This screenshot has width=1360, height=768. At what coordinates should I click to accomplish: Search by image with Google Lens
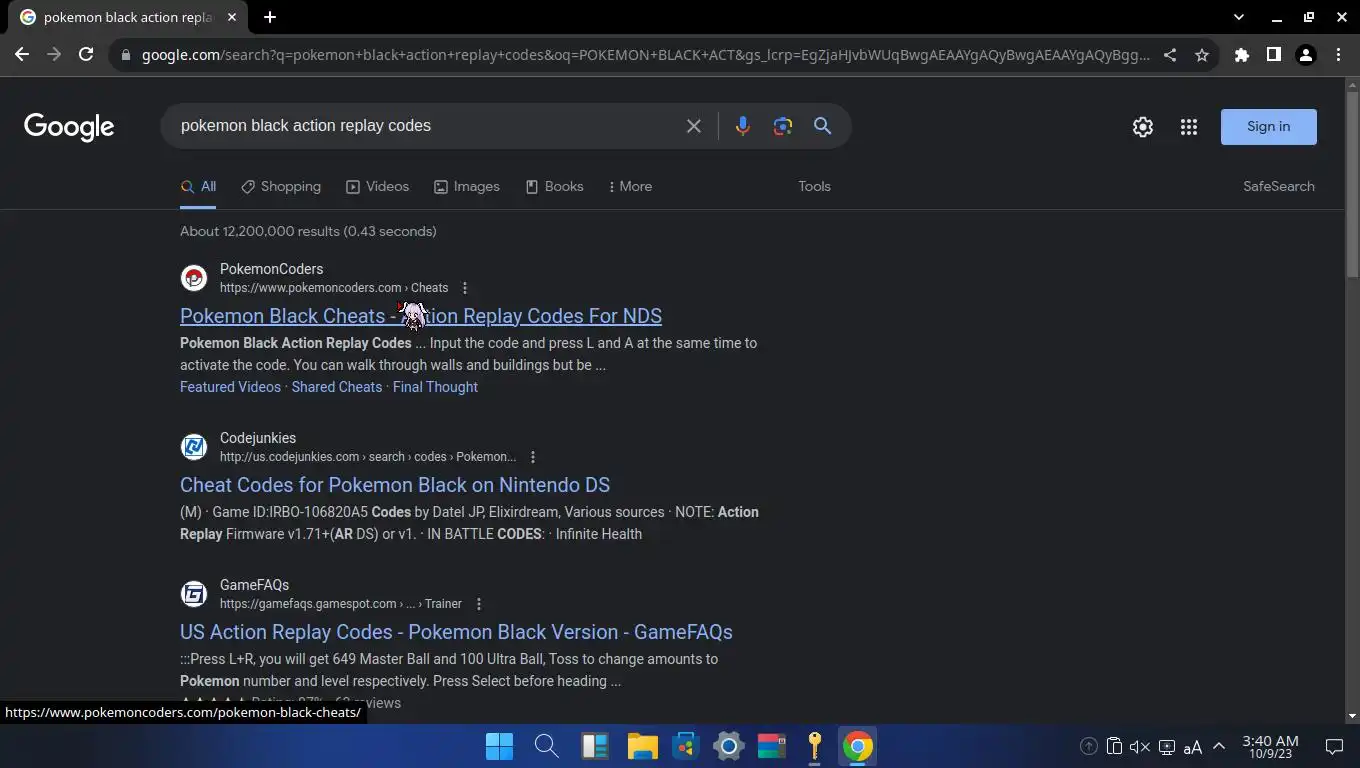coord(782,126)
